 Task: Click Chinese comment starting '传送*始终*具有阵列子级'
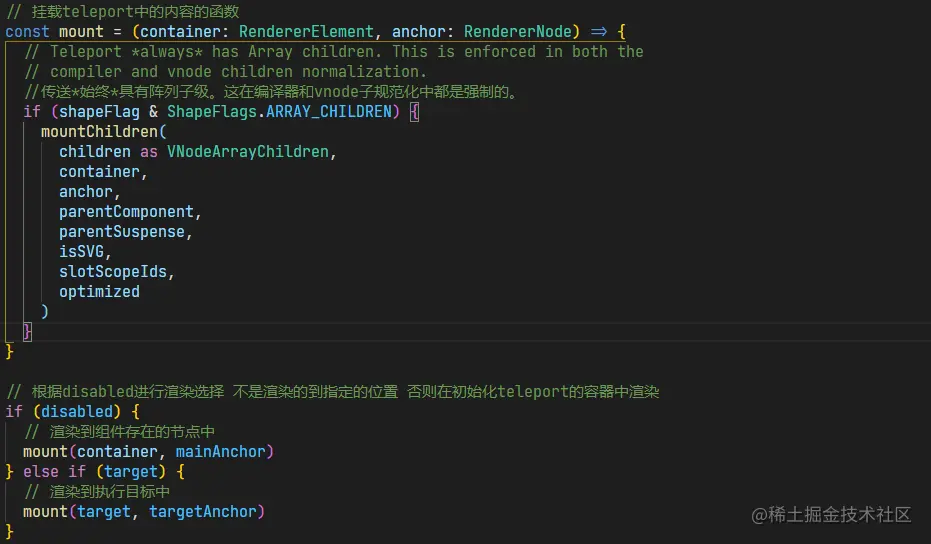click(x=271, y=92)
